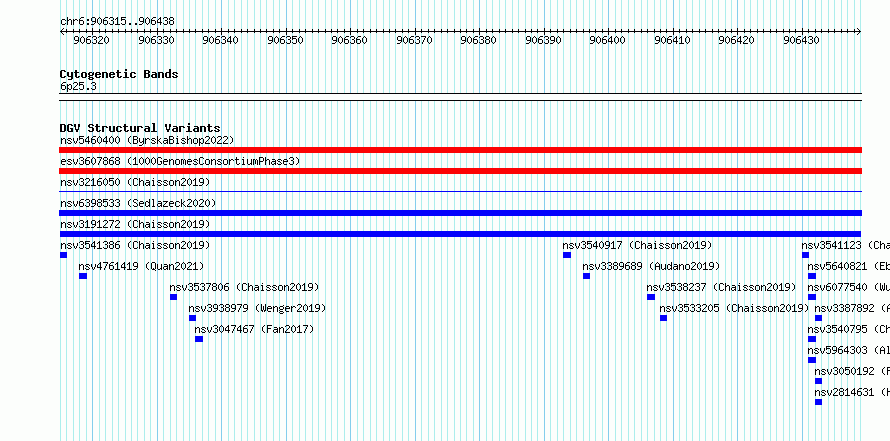Select nsv3533205 (Chaisson2019) label
This screenshot has height=441, width=890.
coord(734,308)
